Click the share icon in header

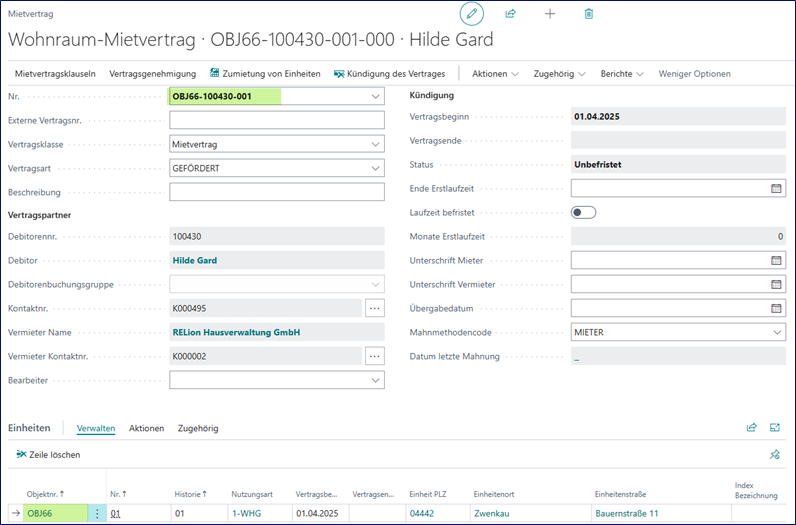pos(510,14)
